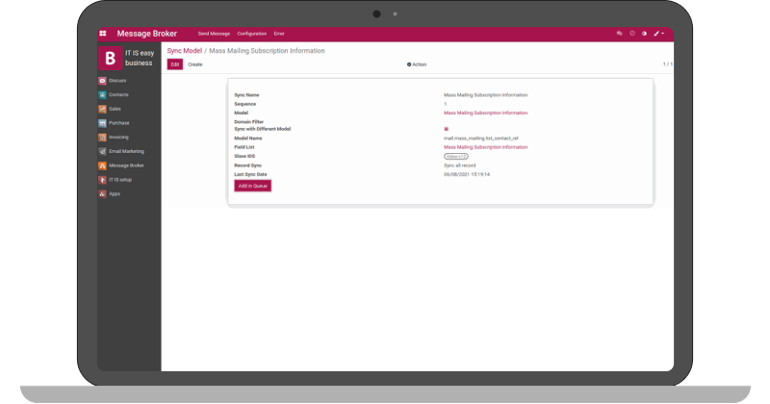The image size is (770, 404).
Task: Open Email Marketing app
Action: [125, 151]
